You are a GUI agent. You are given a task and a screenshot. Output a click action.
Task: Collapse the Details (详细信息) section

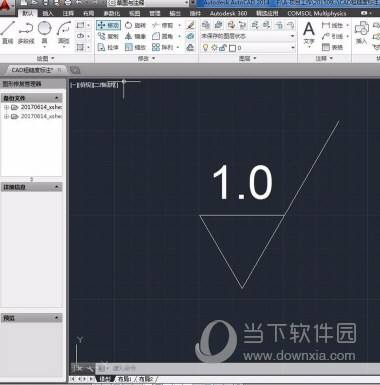click(56, 187)
